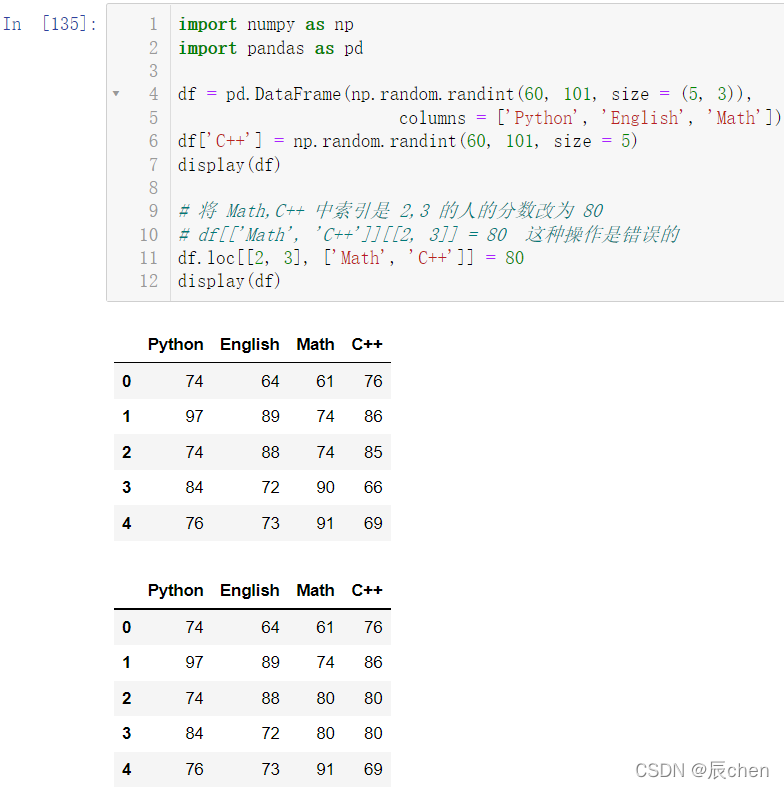
Task: Click Math value 80 in row 2, second table
Action: [324, 698]
